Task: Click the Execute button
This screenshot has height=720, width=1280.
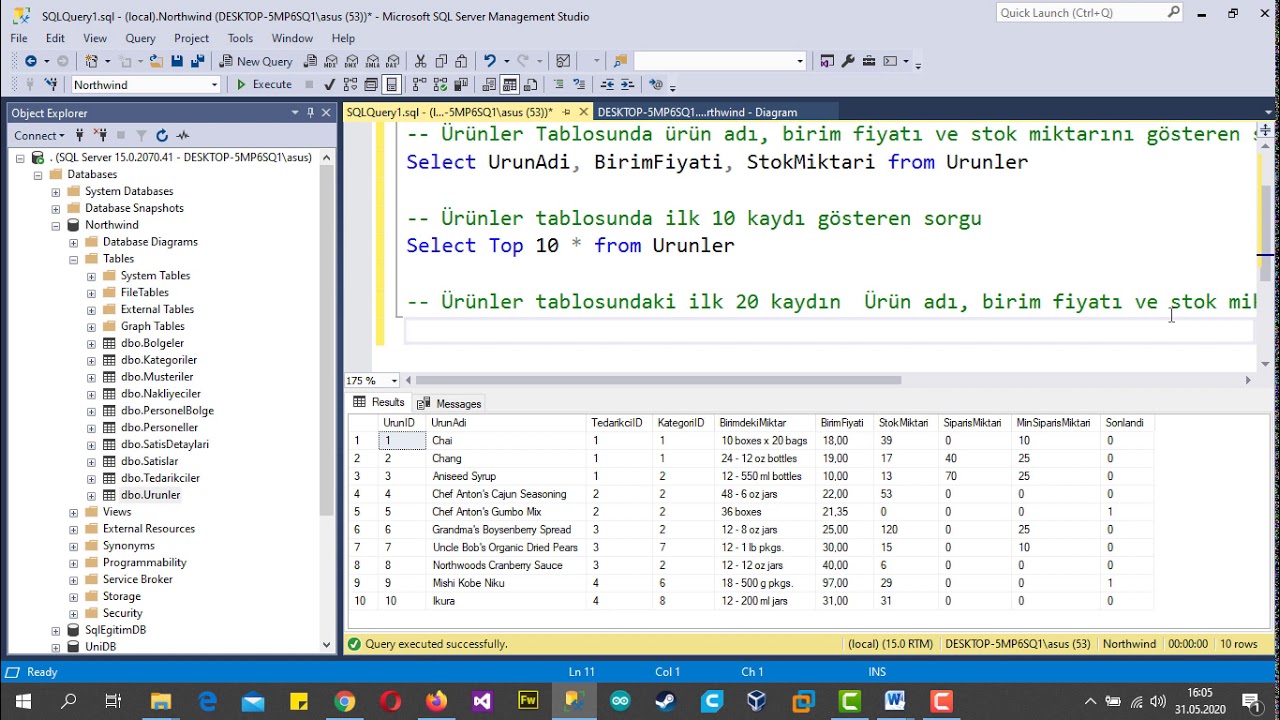Action: point(263,85)
